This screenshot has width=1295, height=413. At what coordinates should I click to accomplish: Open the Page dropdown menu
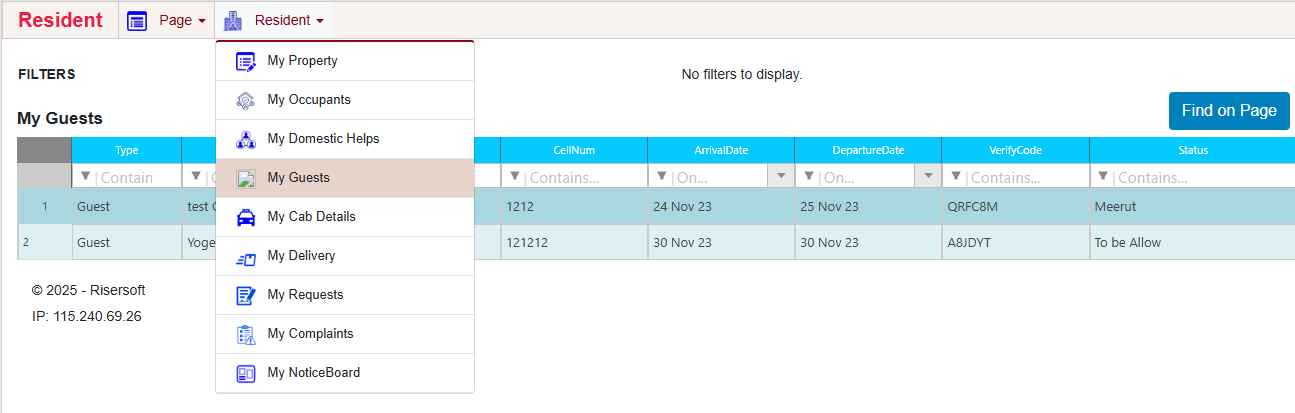click(181, 20)
